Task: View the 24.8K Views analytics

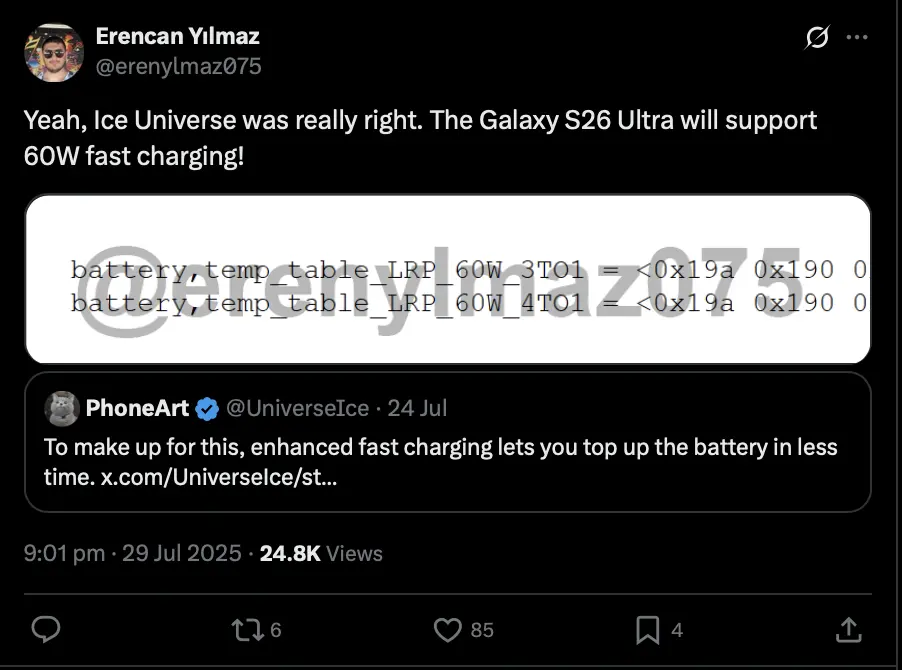Action: click(x=320, y=553)
